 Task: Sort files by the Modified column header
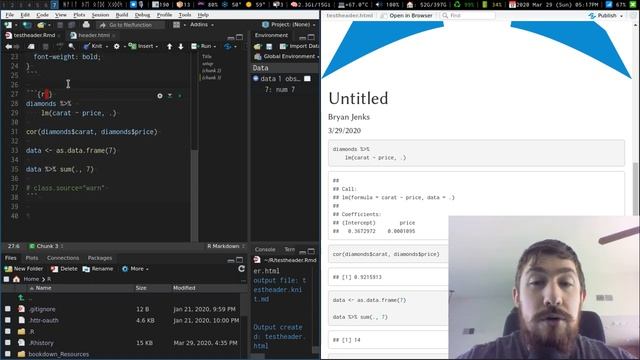point(184,288)
